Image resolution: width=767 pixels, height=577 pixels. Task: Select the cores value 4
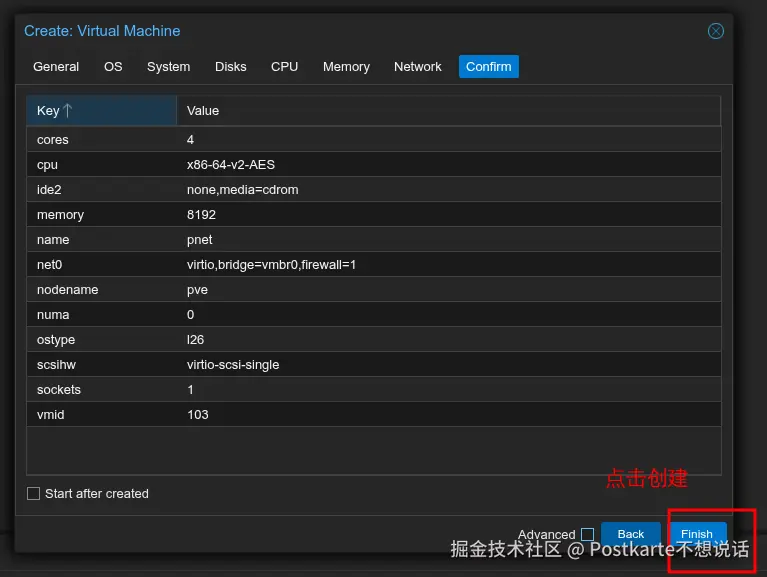pos(190,140)
